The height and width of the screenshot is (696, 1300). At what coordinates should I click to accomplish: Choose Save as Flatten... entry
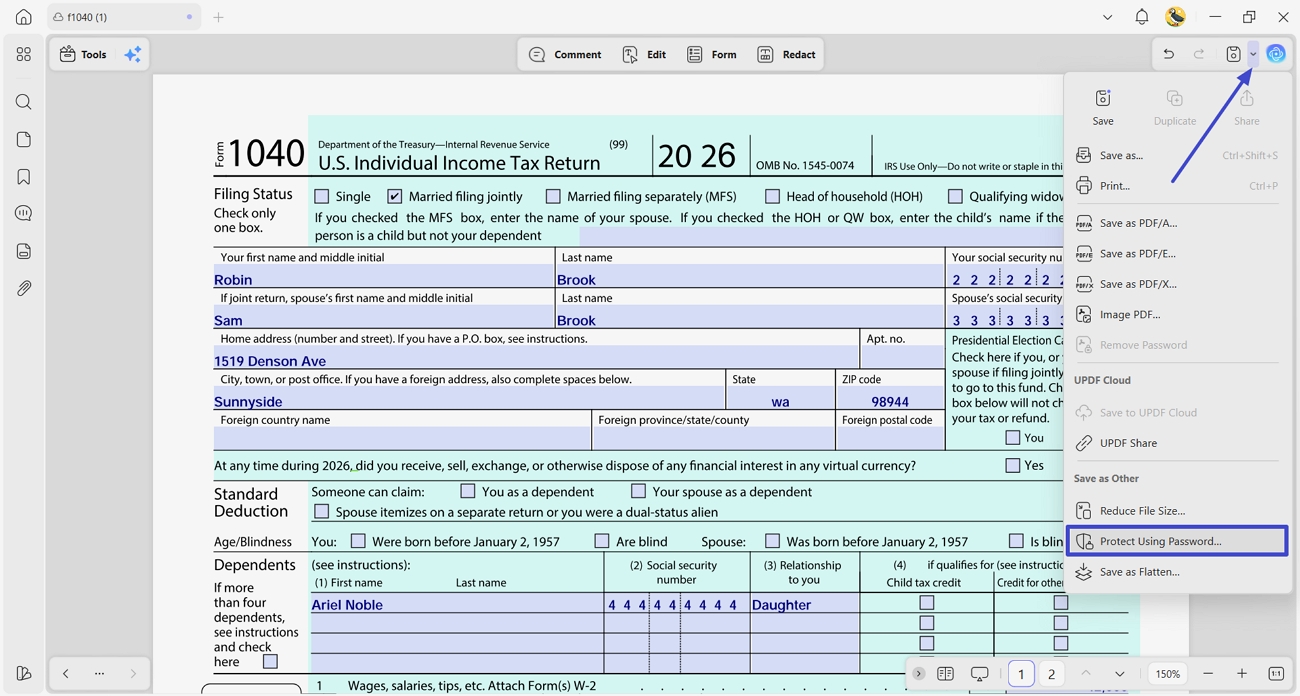point(1177,572)
